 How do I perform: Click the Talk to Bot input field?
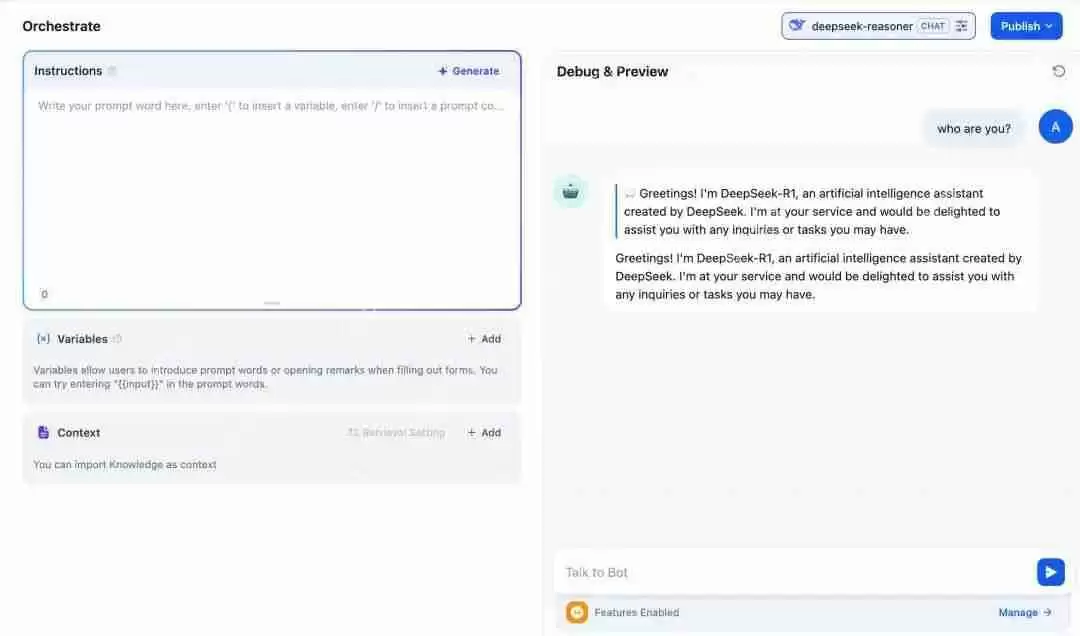click(790, 571)
